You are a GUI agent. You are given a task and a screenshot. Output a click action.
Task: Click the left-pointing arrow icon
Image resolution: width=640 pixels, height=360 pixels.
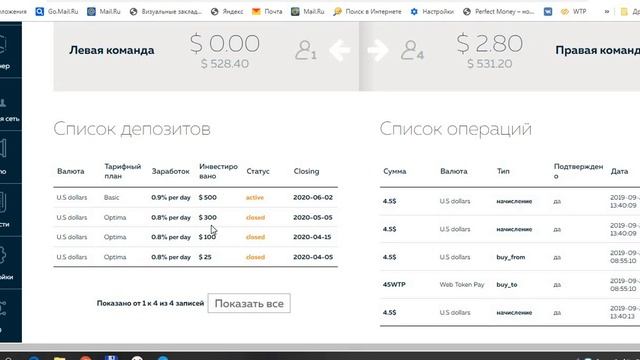pyautogui.click(x=340, y=50)
